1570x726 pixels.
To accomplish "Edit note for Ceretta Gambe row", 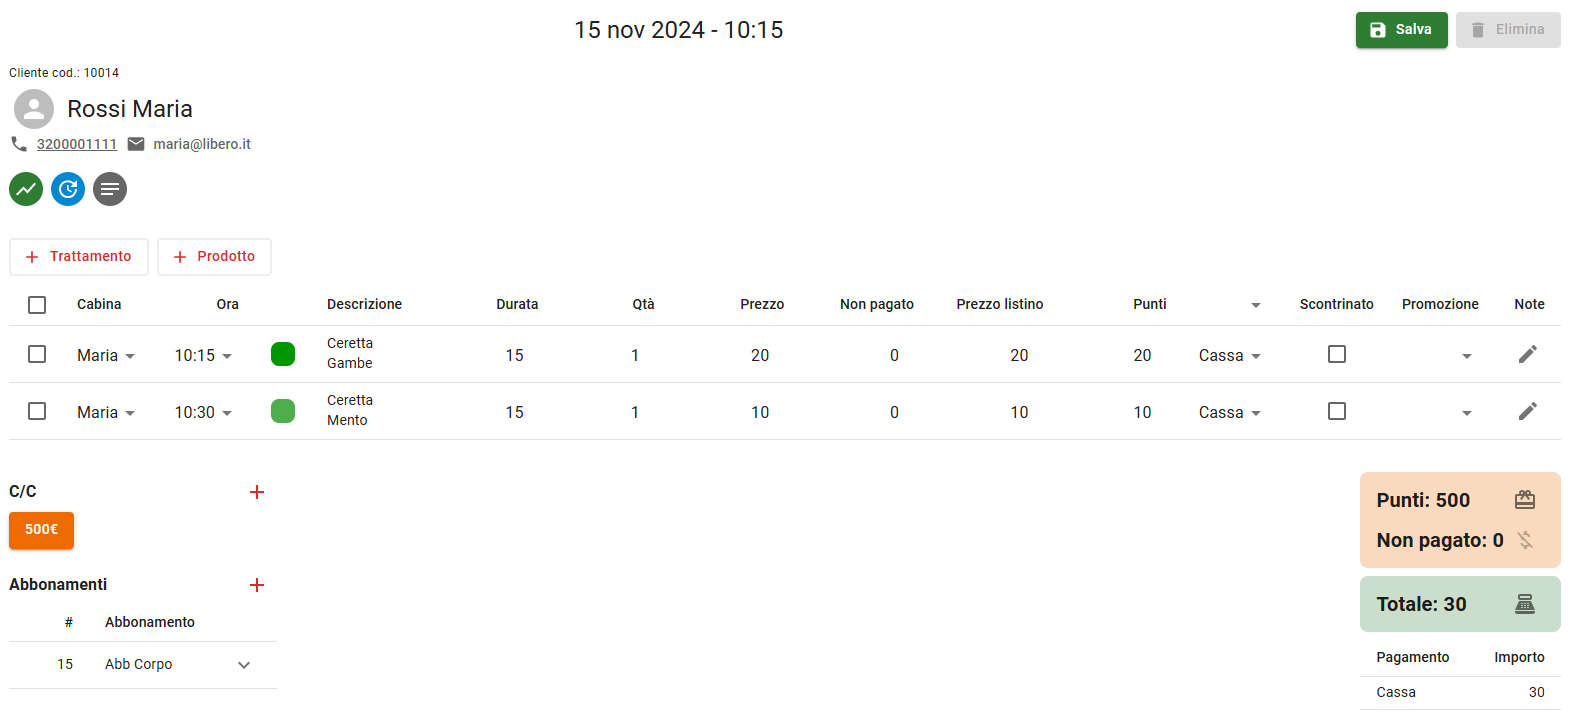I will point(1527,354).
